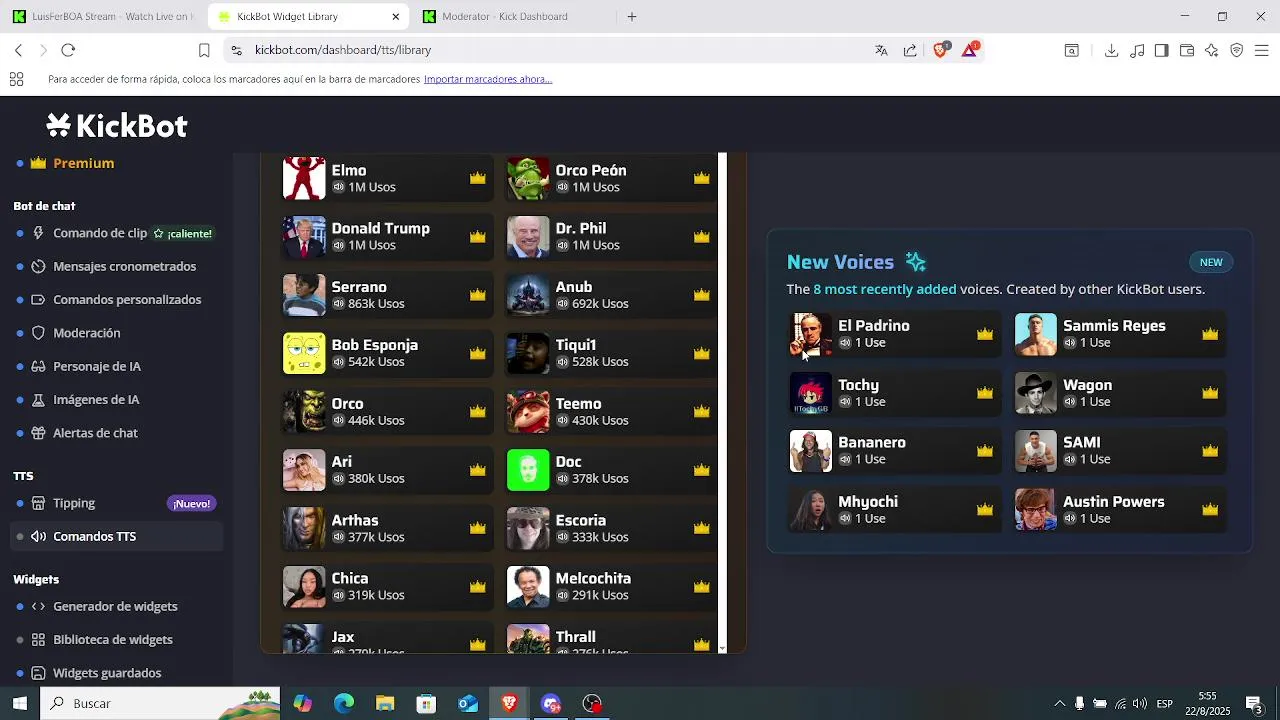This screenshot has width=1280, height=720.
Task: Open a new browser tab
Action: (x=631, y=16)
